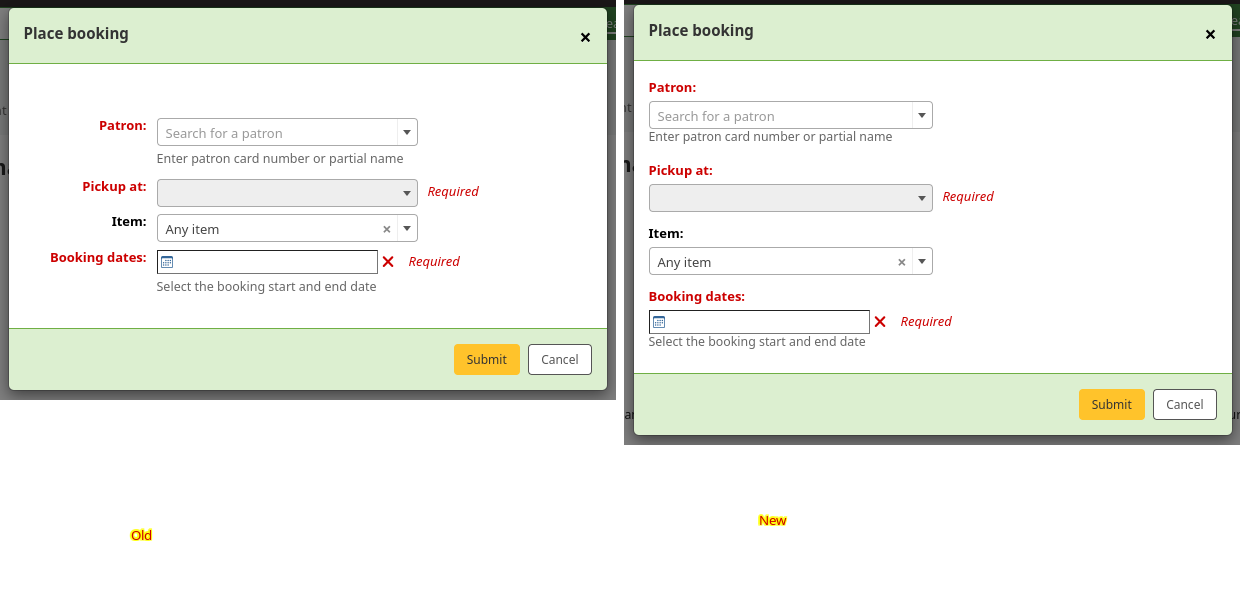Cancel the booking in the new layout dialog

(1184, 405)
